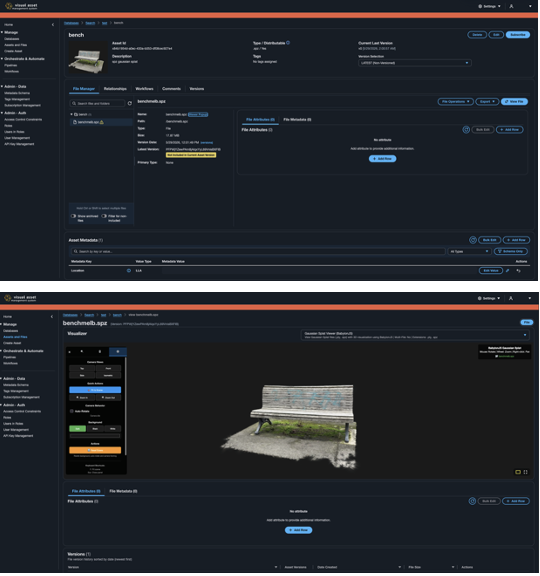
Task: Click the orange Reset Scene button
Action: (95, 450)
